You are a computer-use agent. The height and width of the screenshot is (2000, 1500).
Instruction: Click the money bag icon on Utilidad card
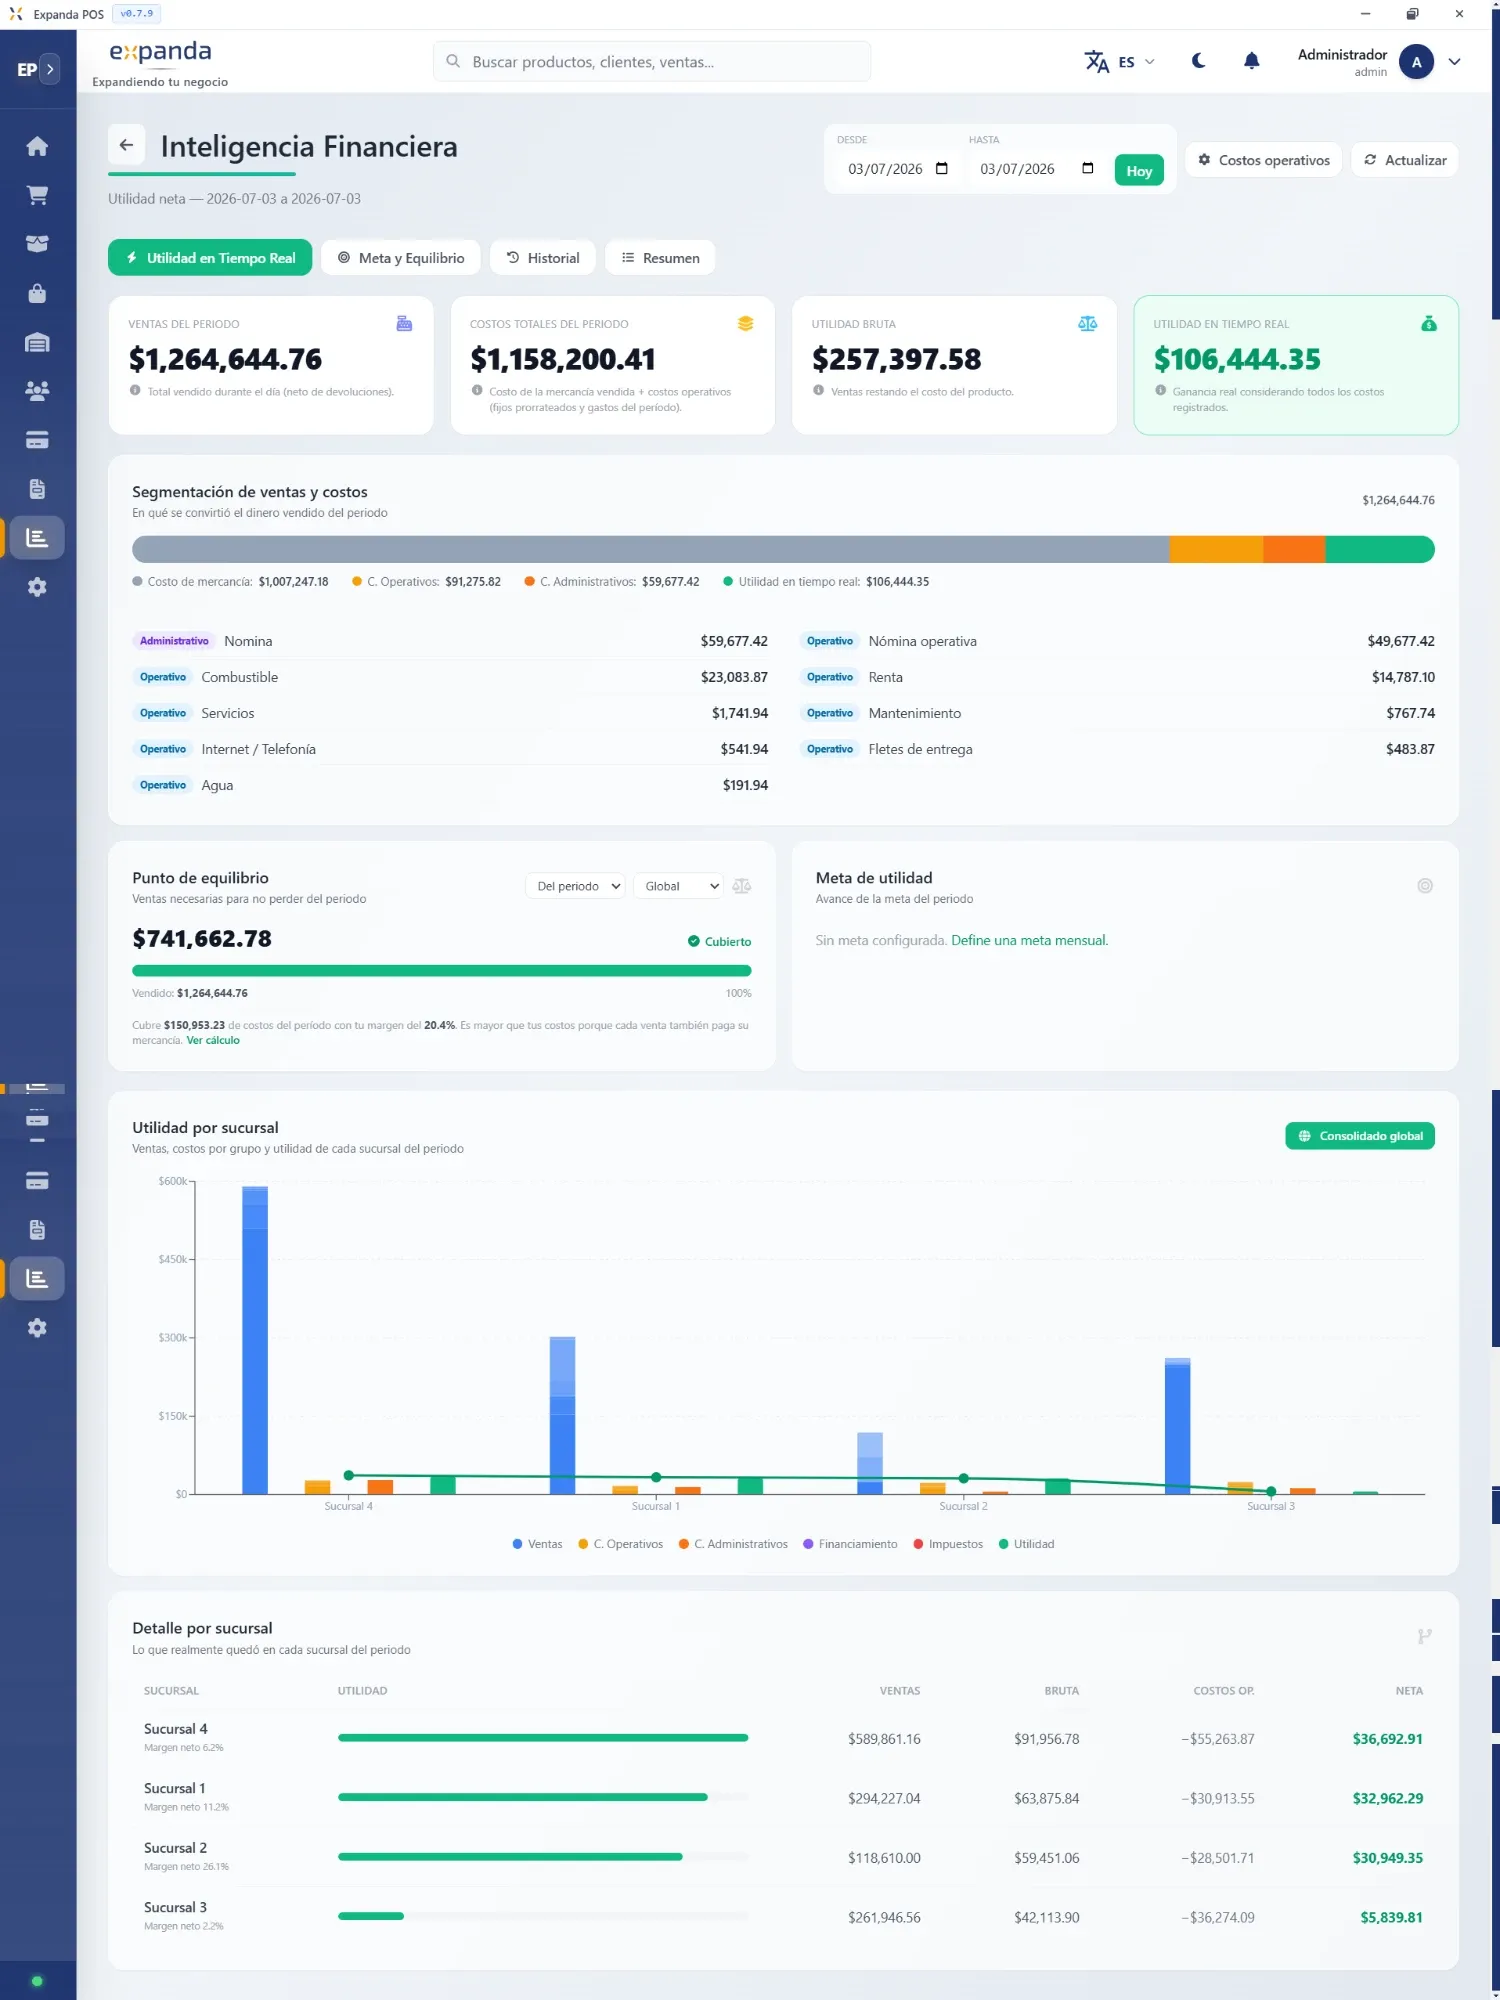[1429, 323]
